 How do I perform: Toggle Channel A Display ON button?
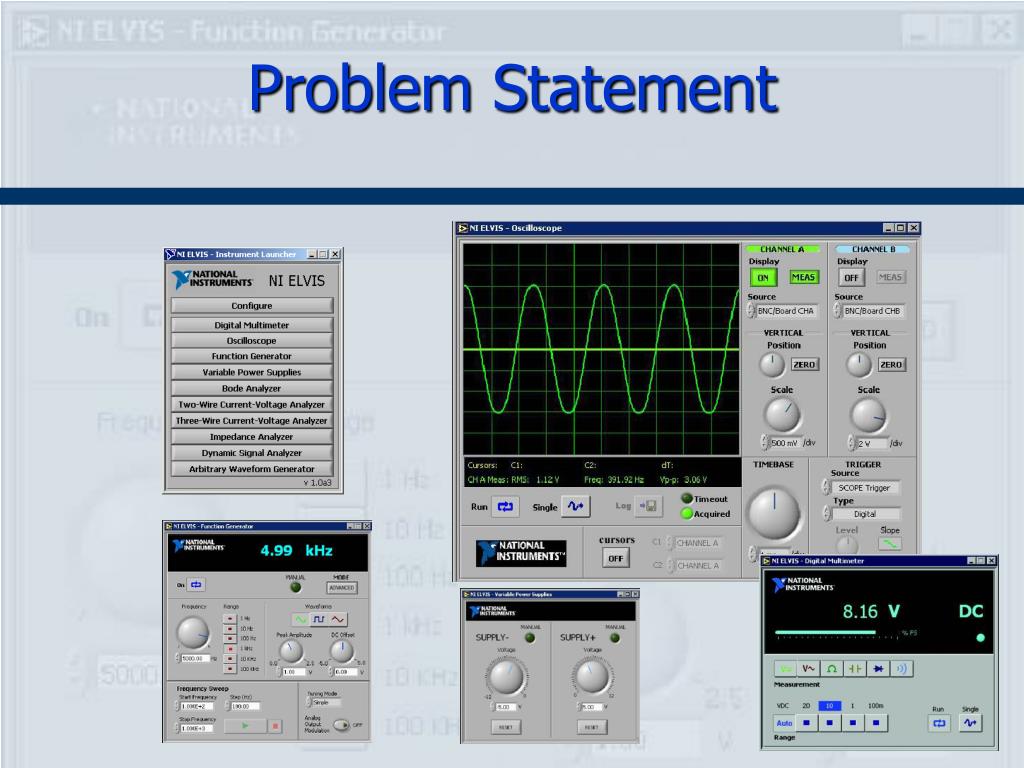click(762, 278)
